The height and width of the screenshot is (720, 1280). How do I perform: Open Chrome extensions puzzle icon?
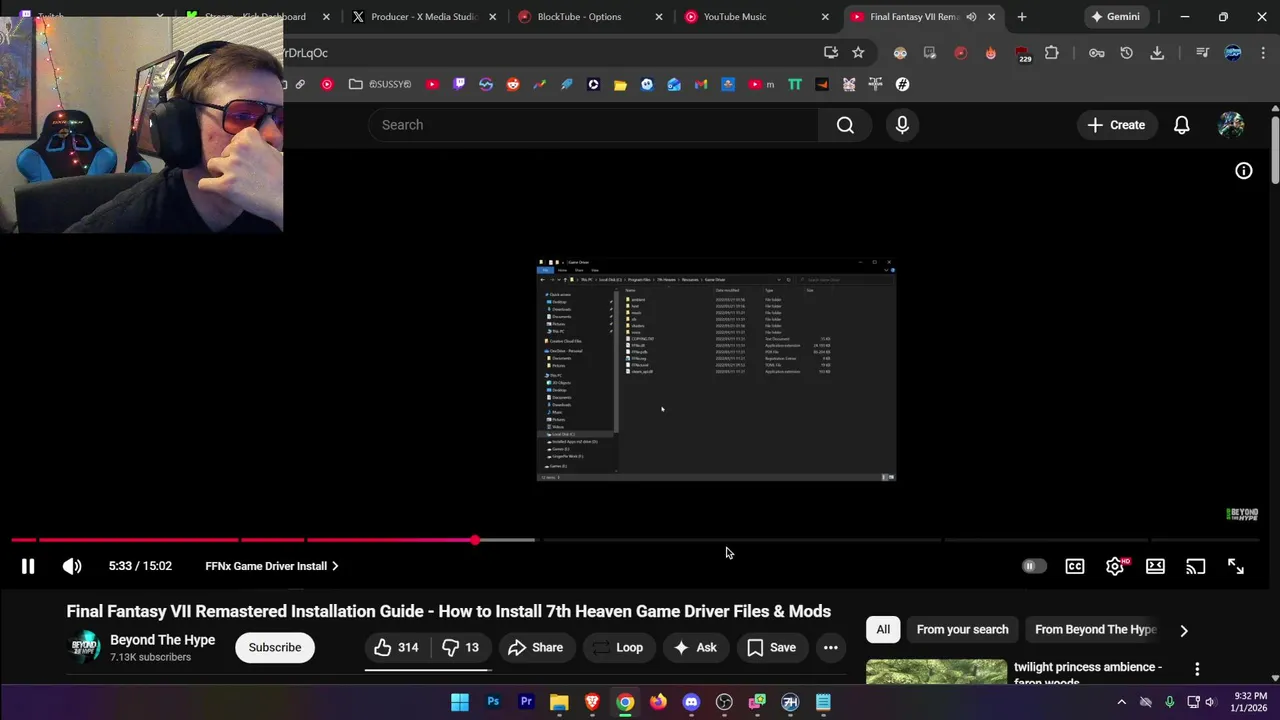[1052, 53]
